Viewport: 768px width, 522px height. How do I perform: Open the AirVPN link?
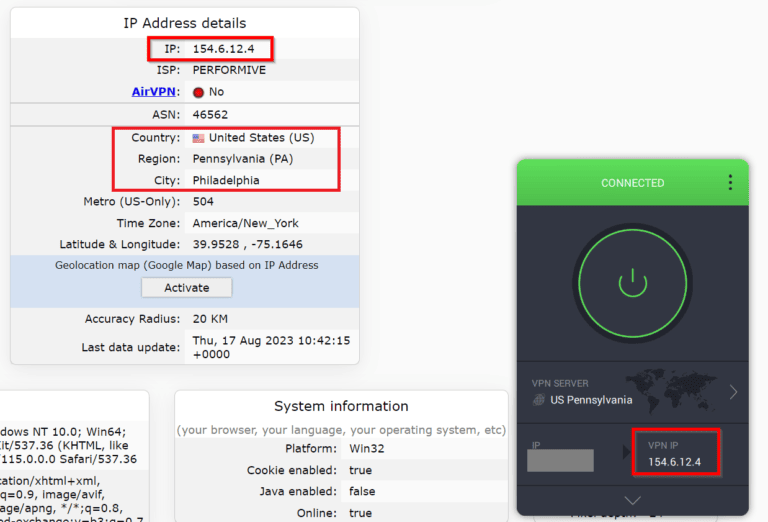[155, 92]
